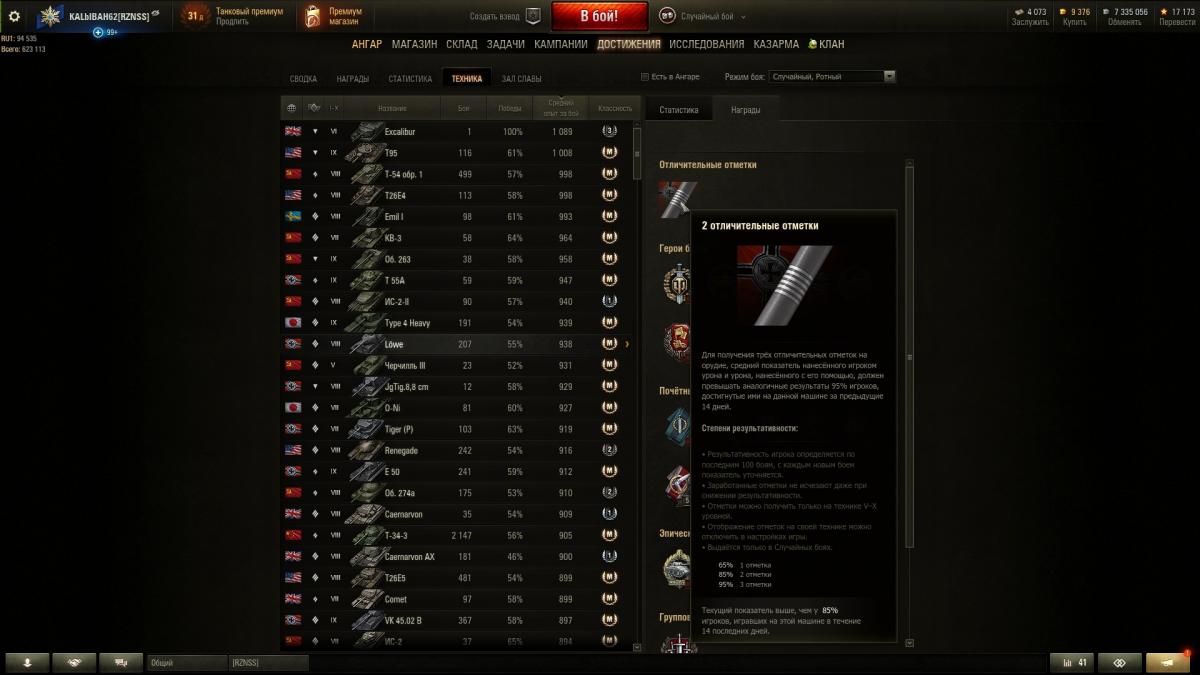
Task: Click the notifications icon at bottom right
Action: [1168, 662]
